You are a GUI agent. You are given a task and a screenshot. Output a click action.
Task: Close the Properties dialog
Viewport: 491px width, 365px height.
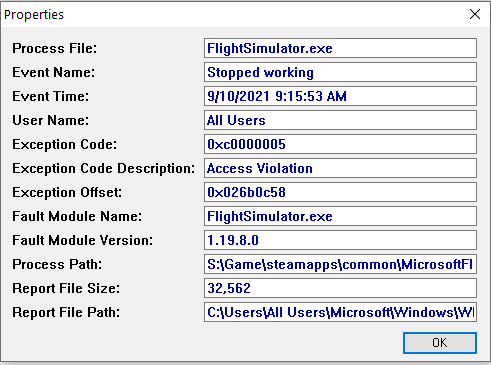(x=475, y=14)
